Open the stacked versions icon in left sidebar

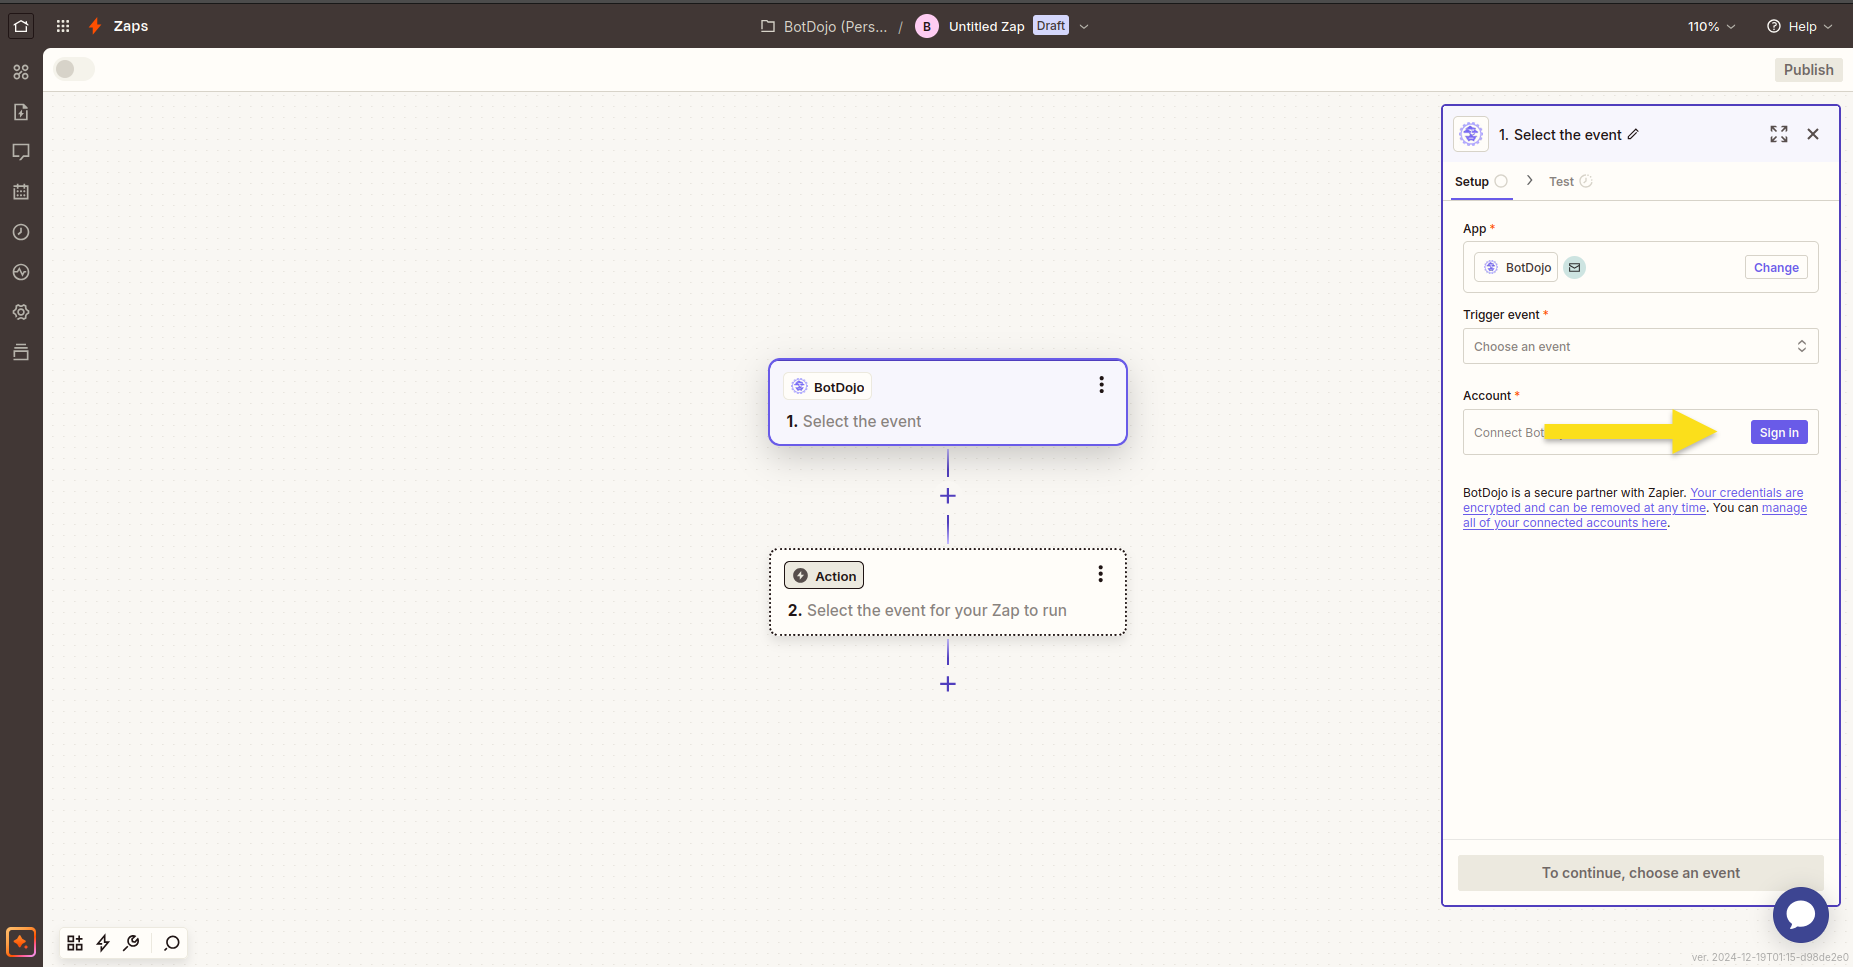click(21, 352)
